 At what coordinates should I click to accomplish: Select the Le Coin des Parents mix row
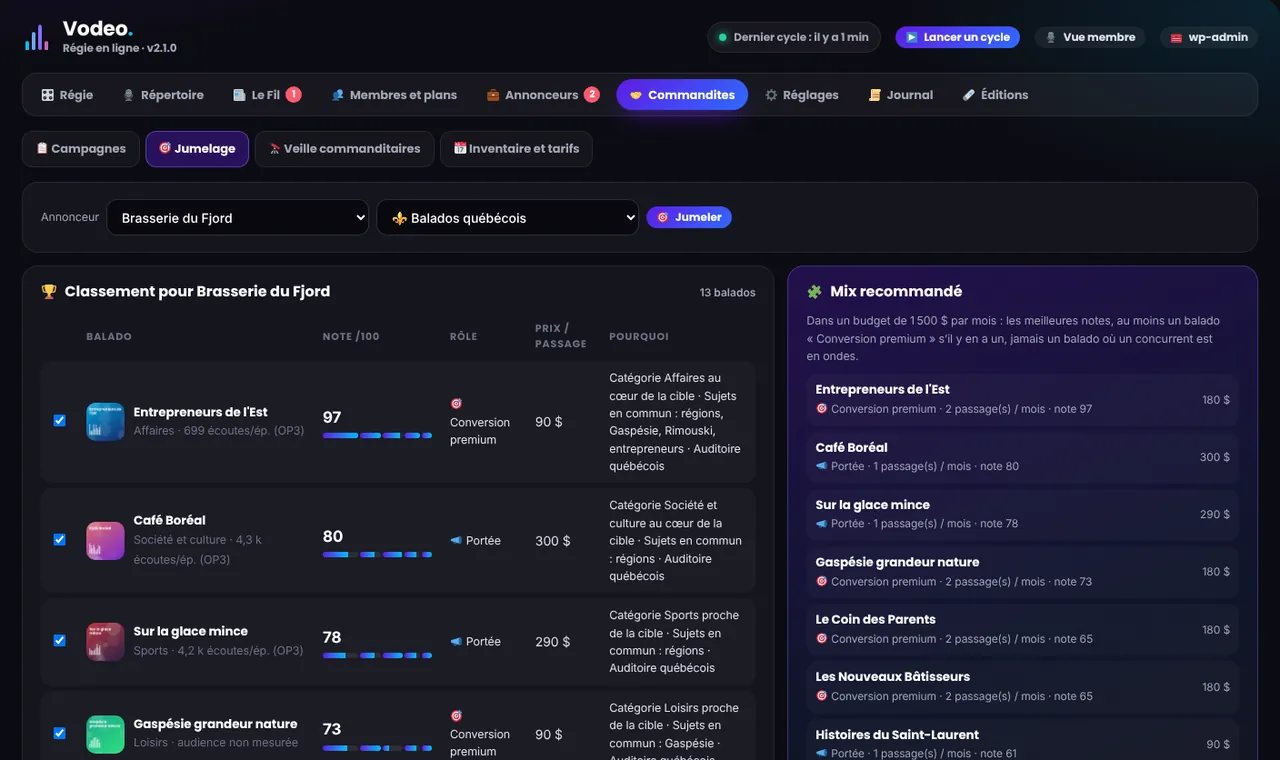tap(1022, 629)
